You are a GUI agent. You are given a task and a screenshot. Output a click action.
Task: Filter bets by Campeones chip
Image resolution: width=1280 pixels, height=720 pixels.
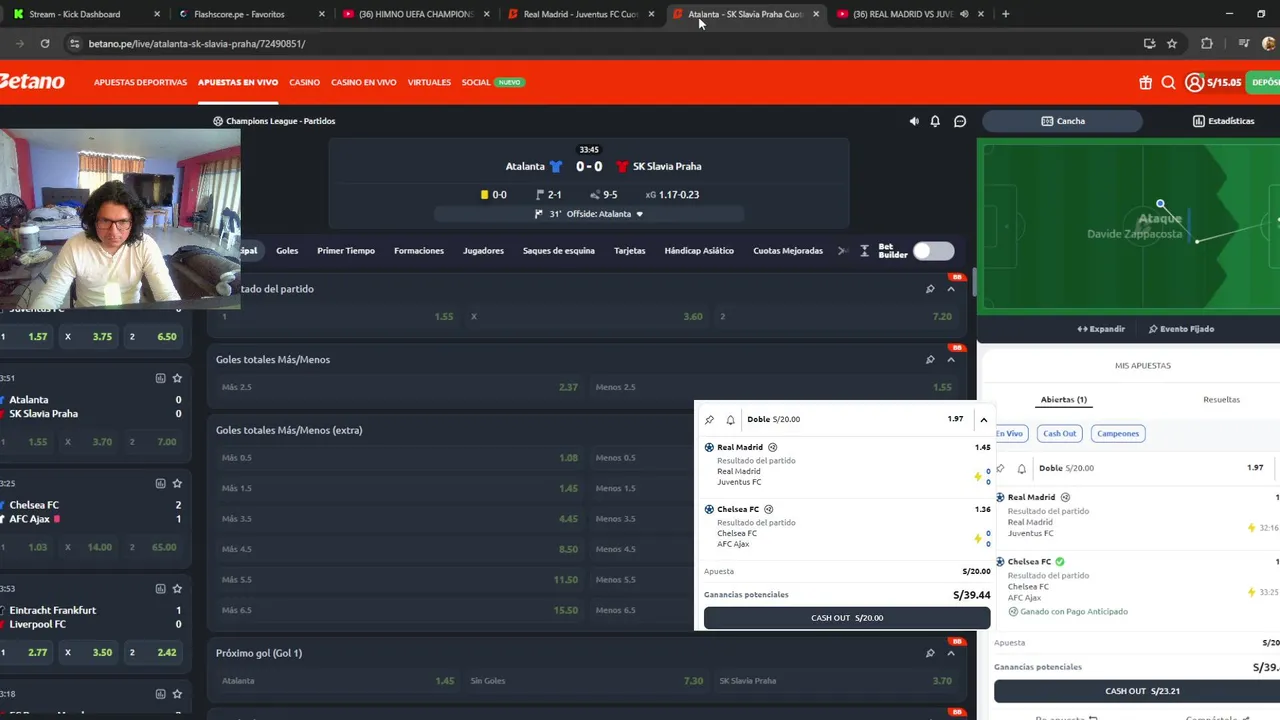click(x=1117, y=434)
